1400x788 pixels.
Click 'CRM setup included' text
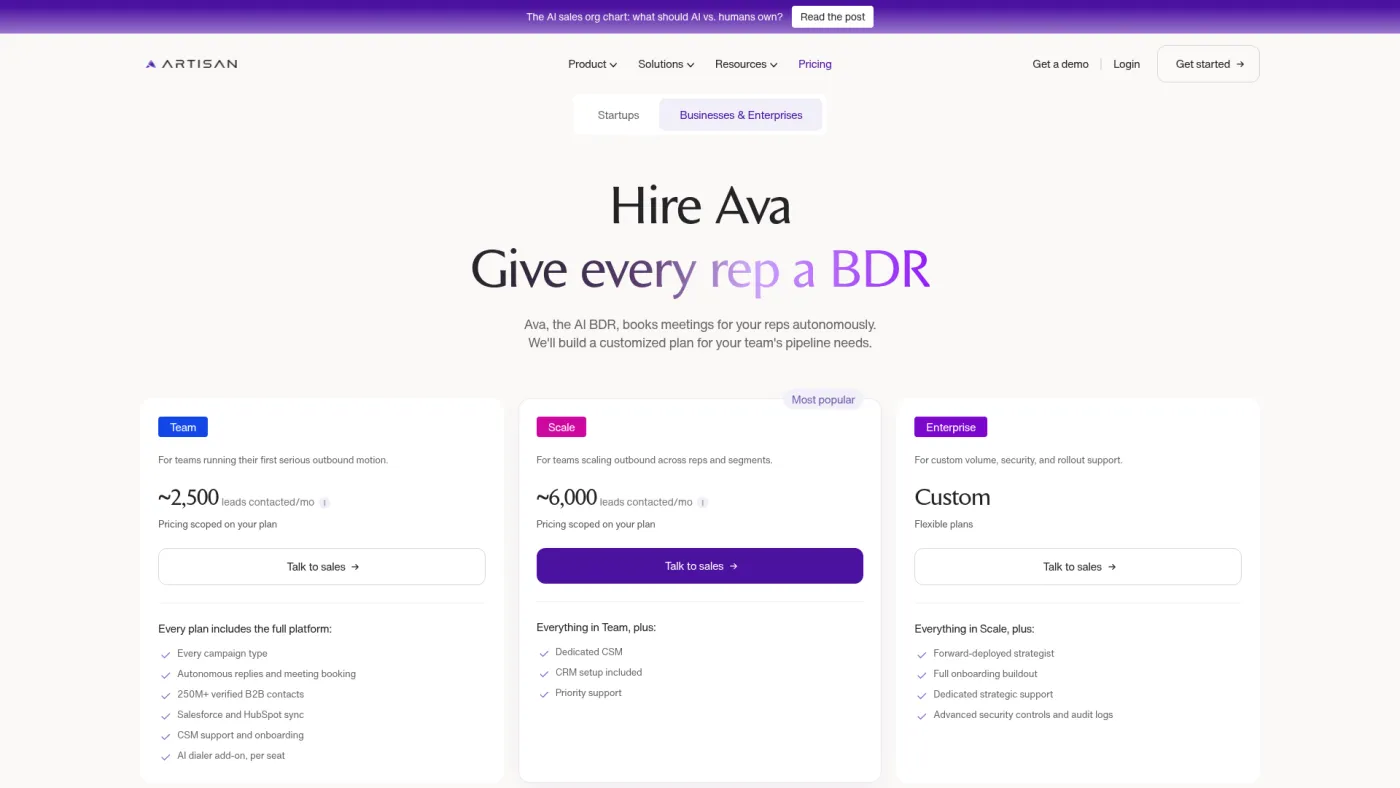coord(598,673)
